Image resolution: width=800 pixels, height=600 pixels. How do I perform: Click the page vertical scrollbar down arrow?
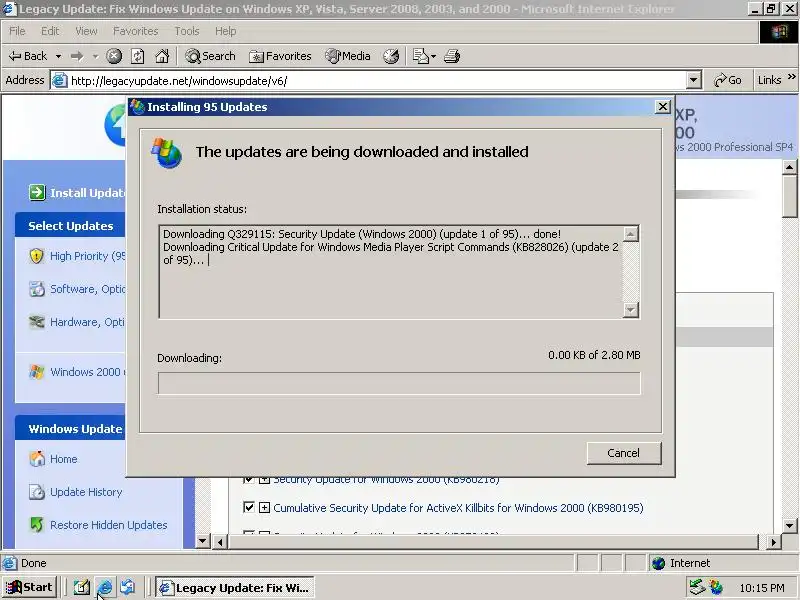pyautogui.click(x=789, y=525)
